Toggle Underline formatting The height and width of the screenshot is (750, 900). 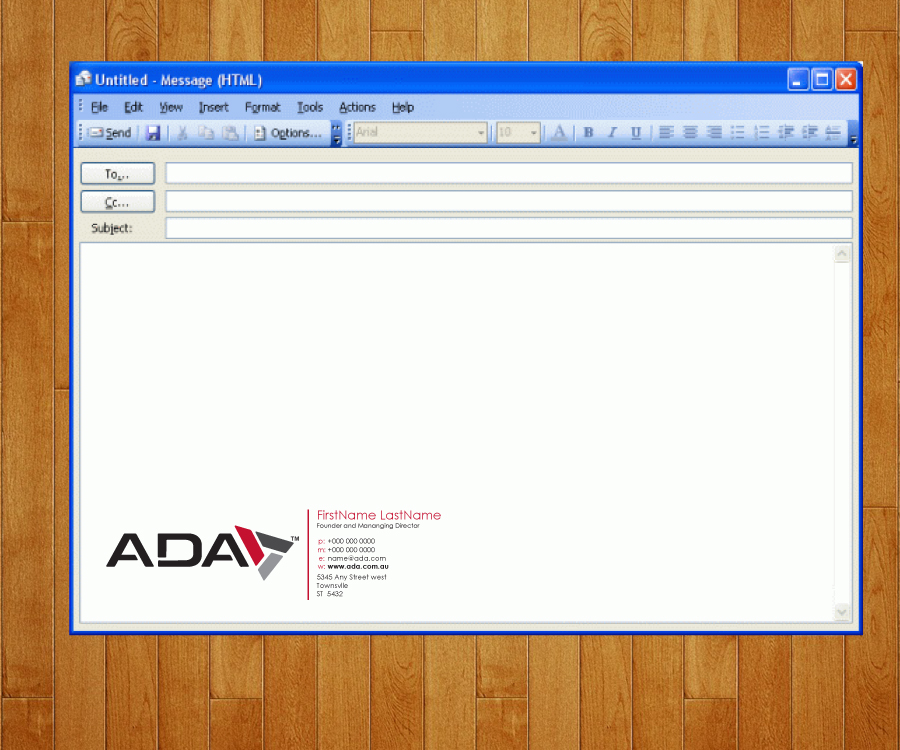tap(636, 133)
